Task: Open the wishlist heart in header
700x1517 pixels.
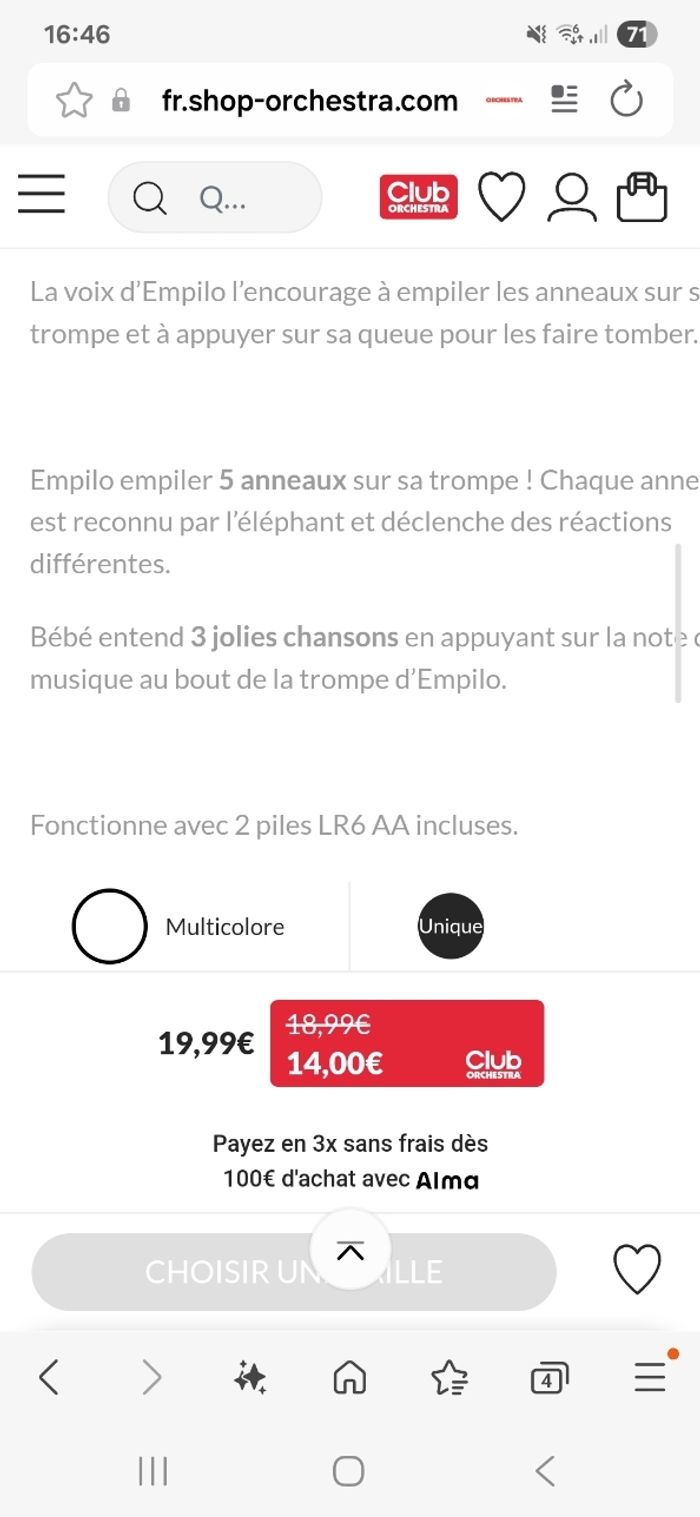Action: 501,197
